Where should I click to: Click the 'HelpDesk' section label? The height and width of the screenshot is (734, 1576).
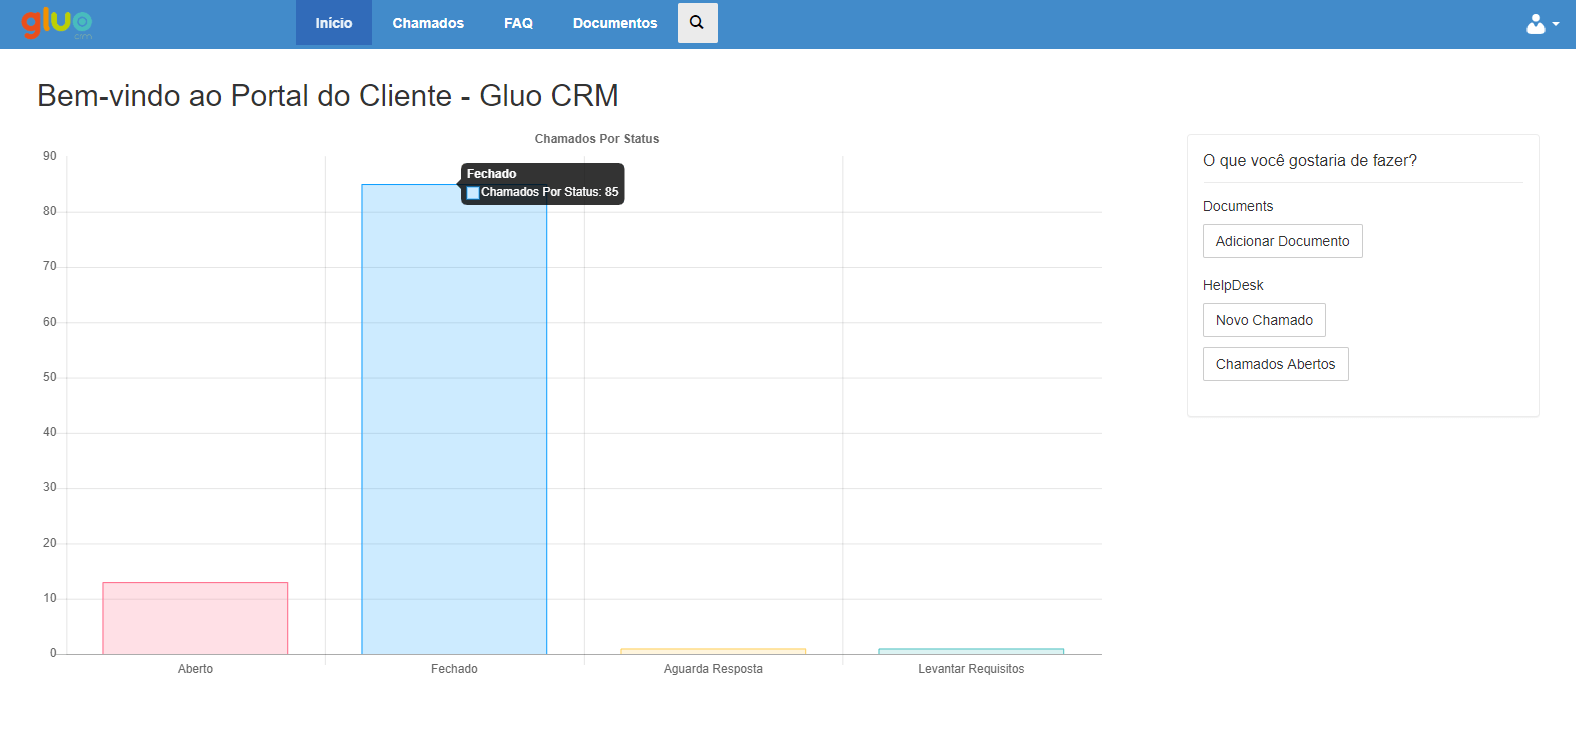coord(1233,285)
